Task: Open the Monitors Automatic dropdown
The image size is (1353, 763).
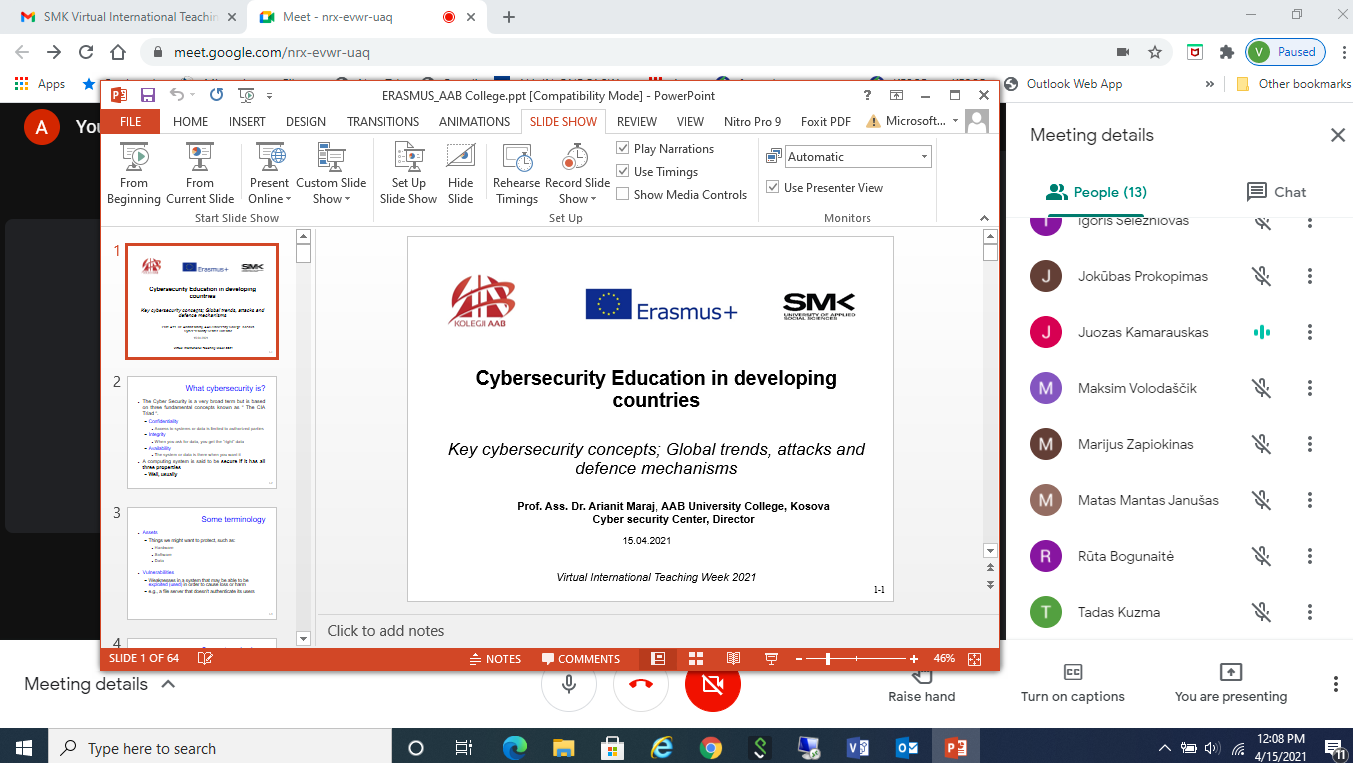Action: point(924,157)
